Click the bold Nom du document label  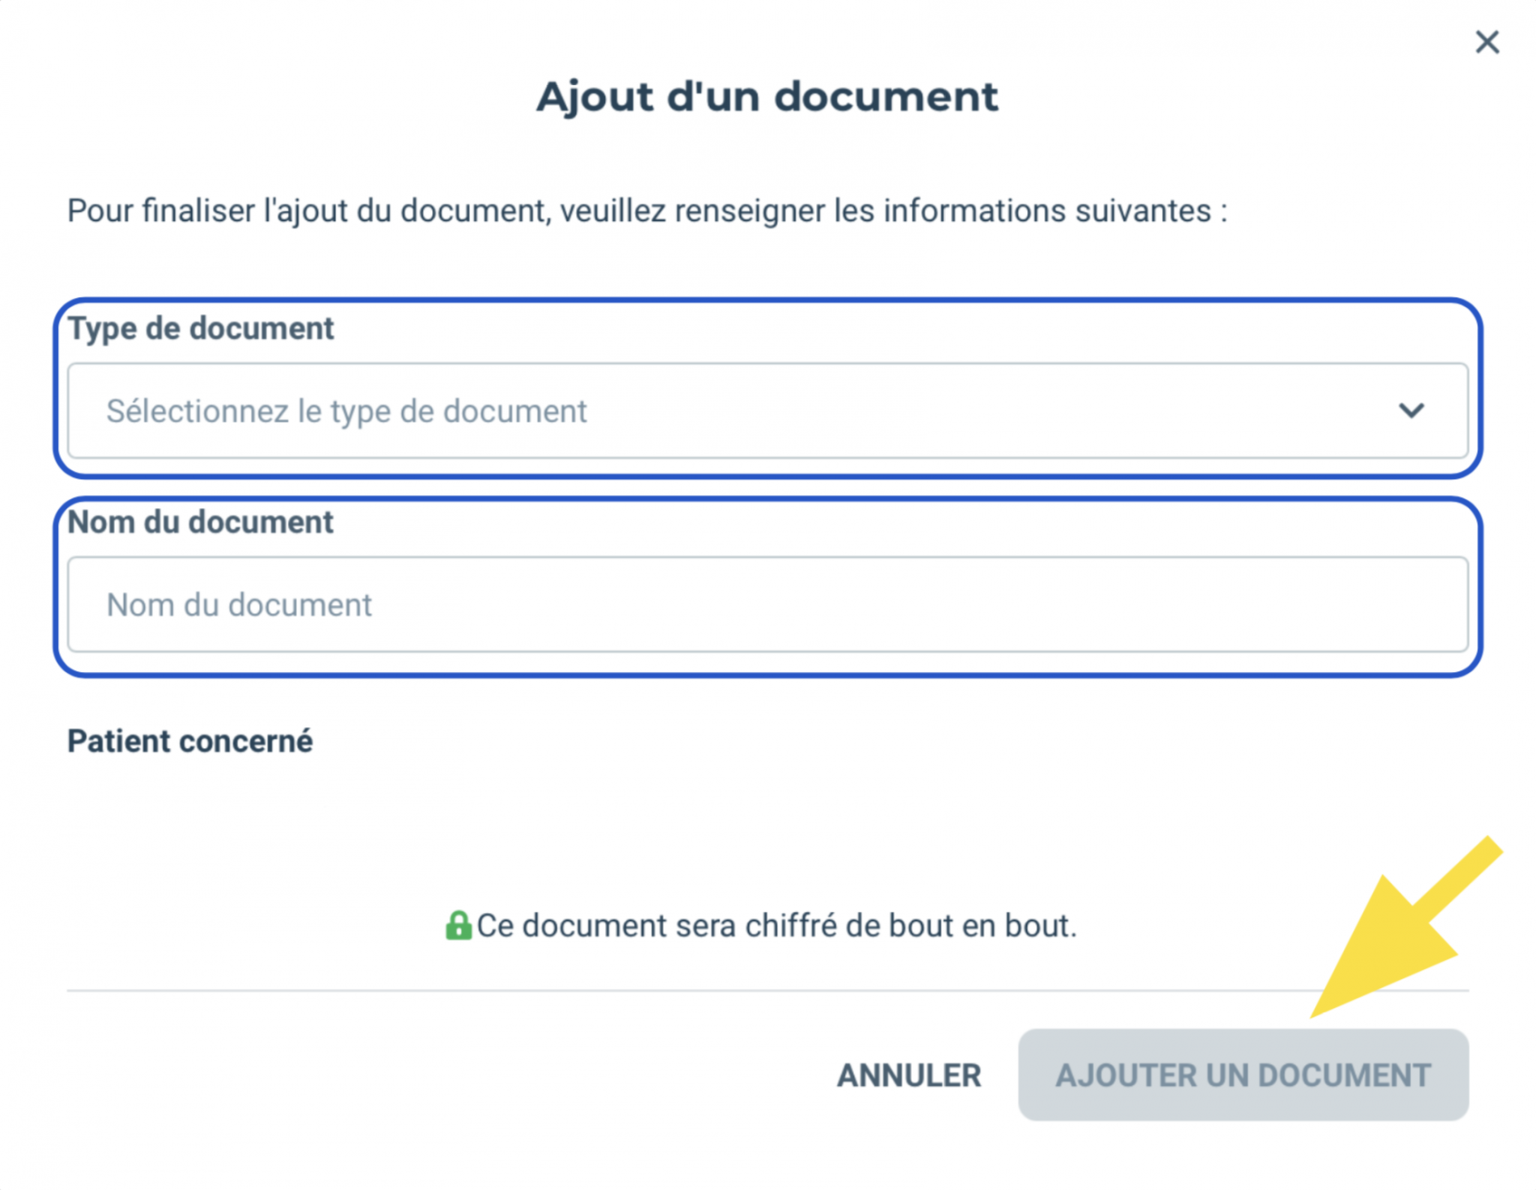click(200, 522)
